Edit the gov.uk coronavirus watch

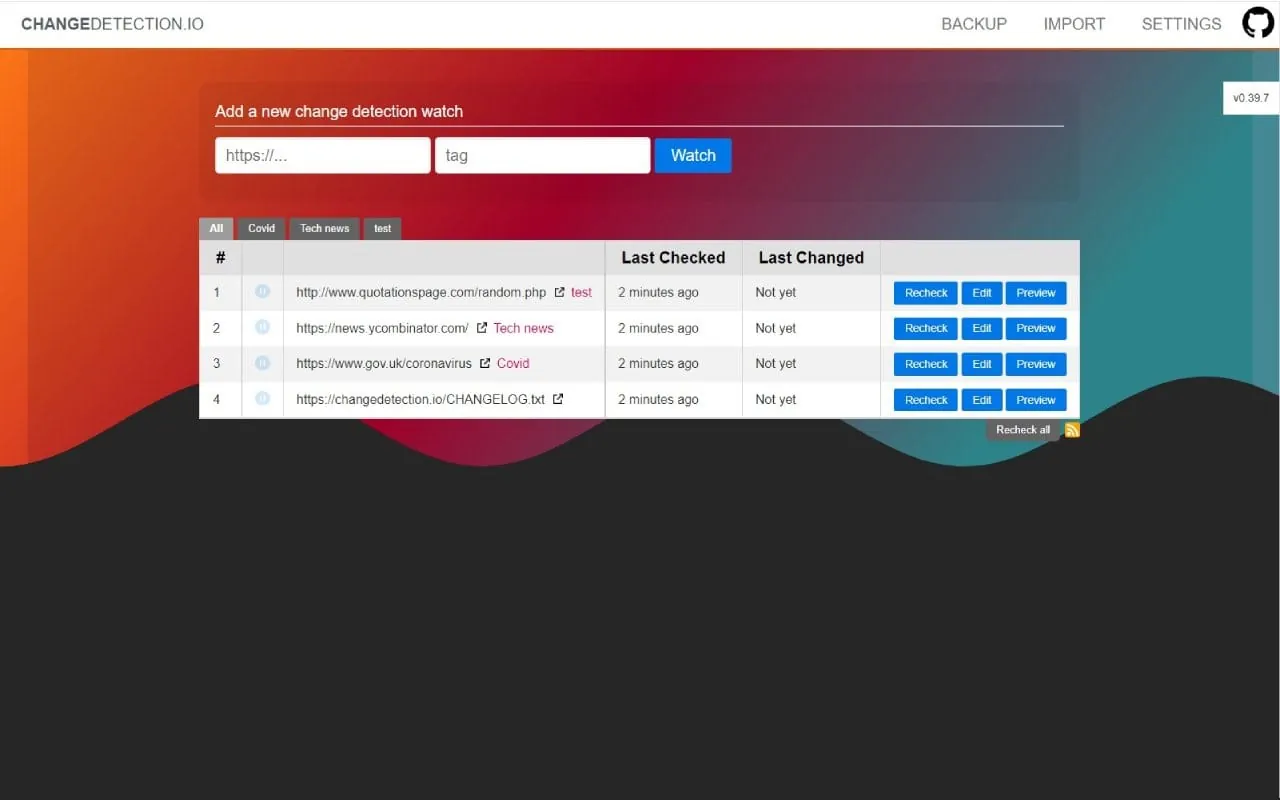point(982,364)
